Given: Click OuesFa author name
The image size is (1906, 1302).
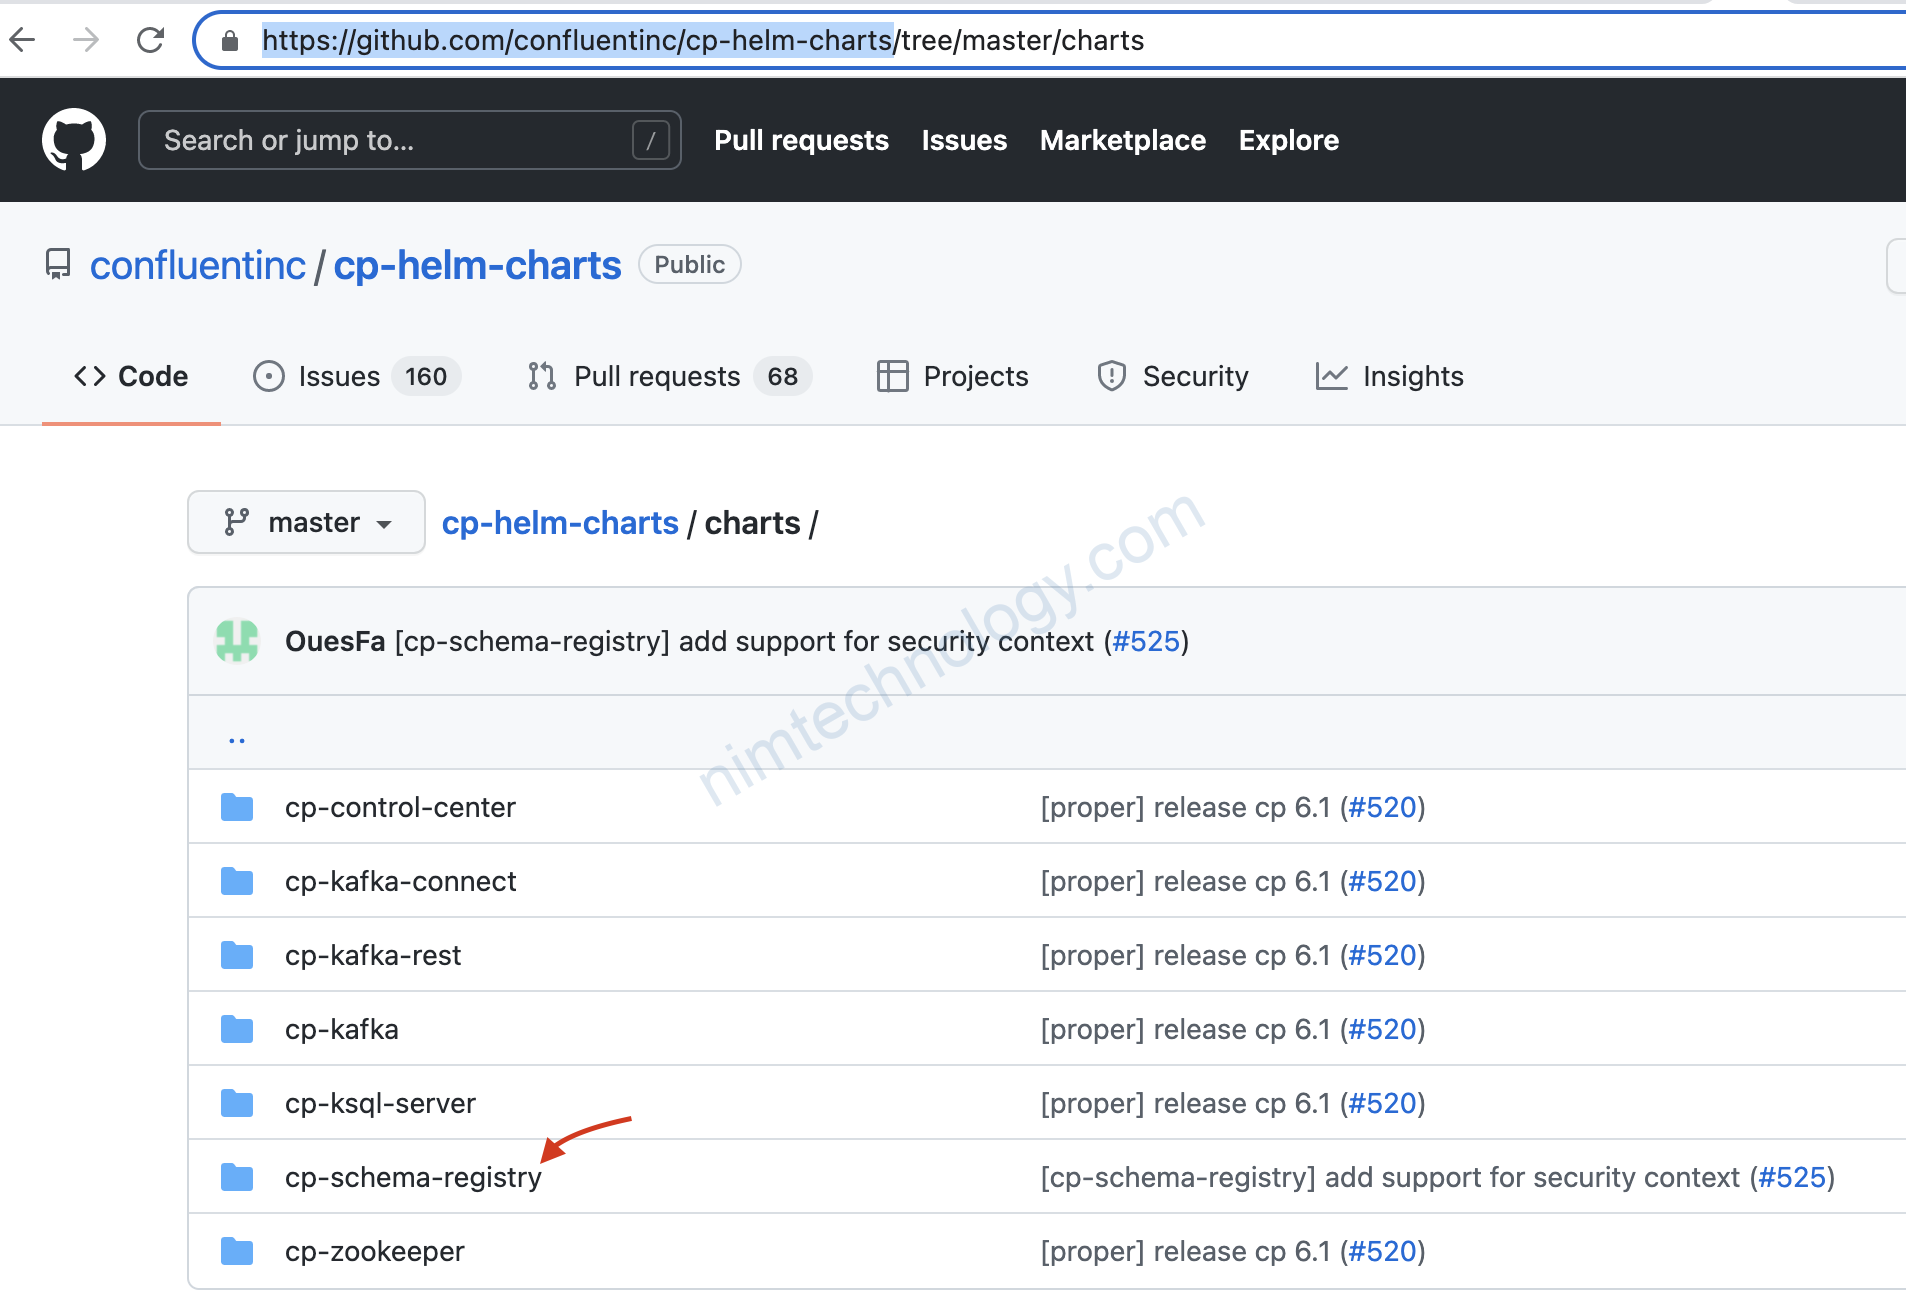Looking at the screenshot, I should tap(335, 641).
